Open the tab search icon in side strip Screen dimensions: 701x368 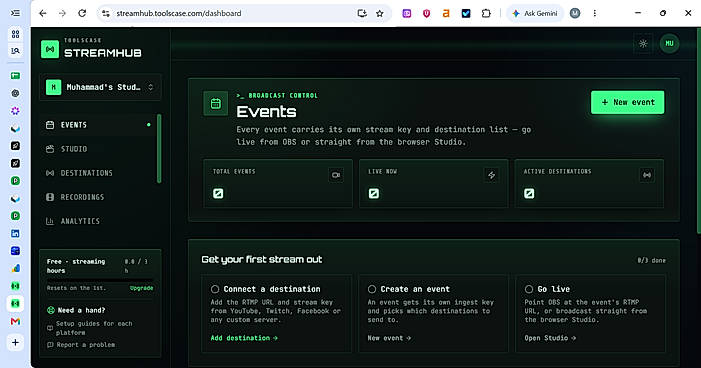(x=15, y=51)
